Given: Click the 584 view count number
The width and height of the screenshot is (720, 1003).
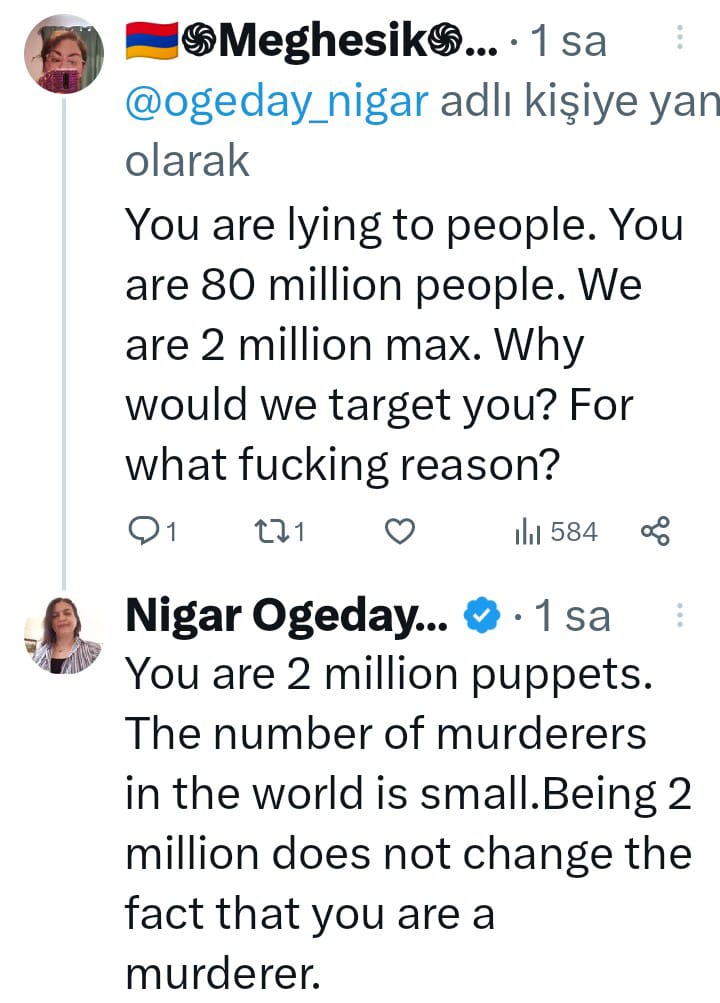Looking at the screenshot, I should [x=574, y=532].
